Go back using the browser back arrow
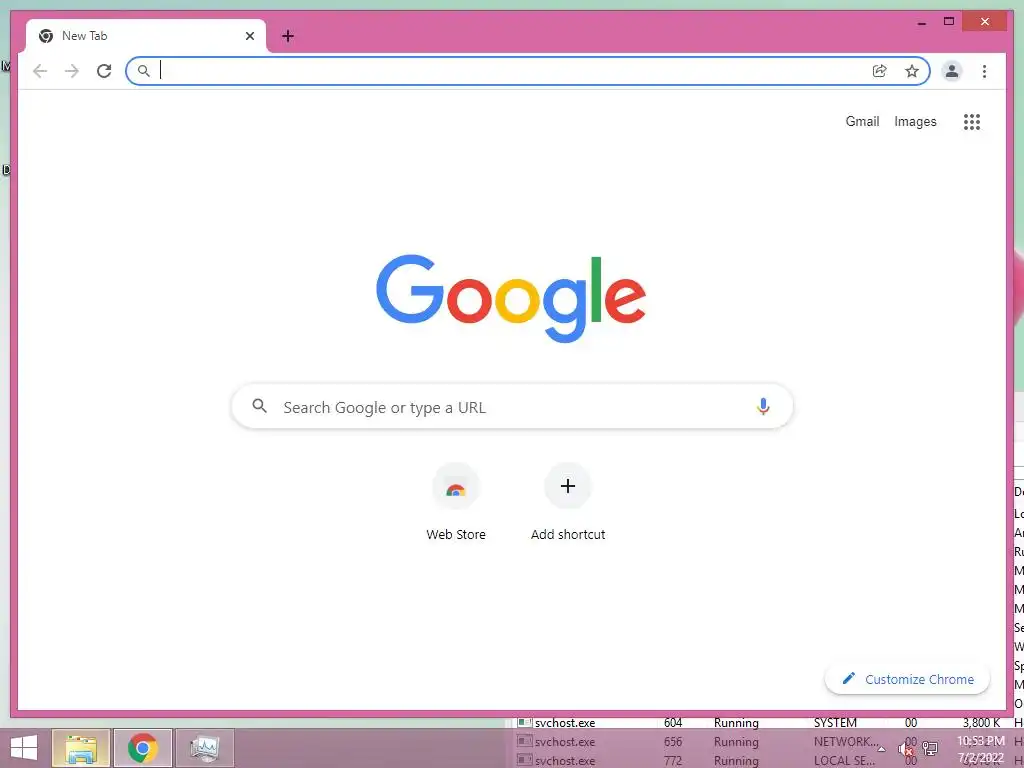Viewport: 1024px width, 768px height. 40,71
